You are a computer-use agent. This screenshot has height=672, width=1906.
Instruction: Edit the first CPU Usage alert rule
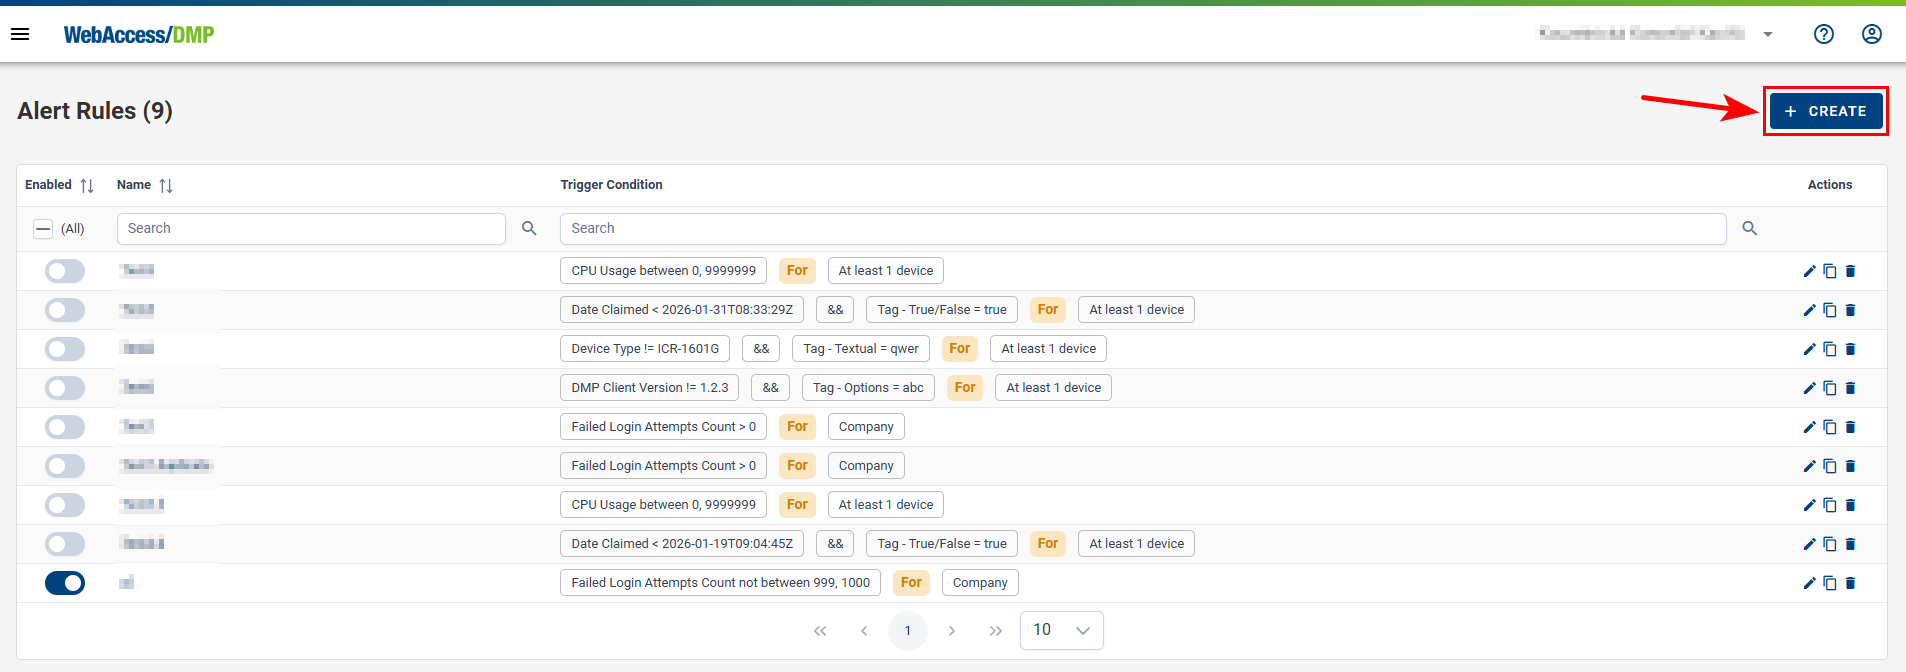pyautogui.click(x=1809, y=271)
